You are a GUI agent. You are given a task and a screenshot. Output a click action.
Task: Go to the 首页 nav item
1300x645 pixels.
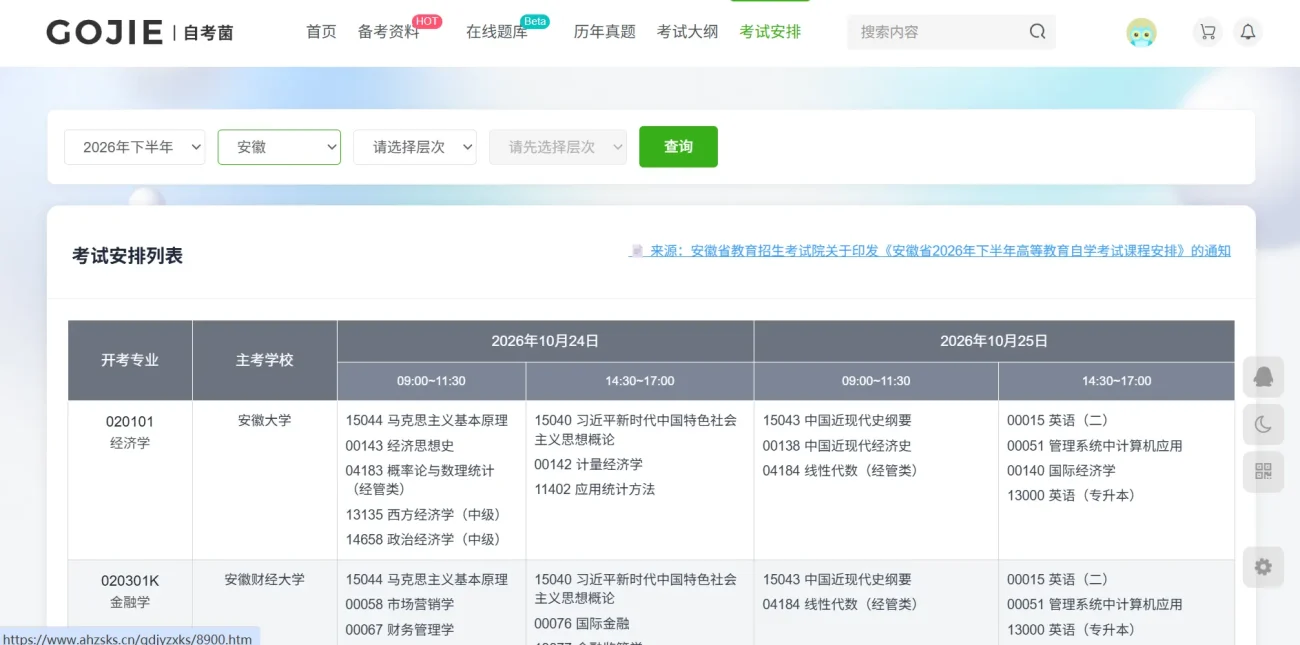click(321, 32)
